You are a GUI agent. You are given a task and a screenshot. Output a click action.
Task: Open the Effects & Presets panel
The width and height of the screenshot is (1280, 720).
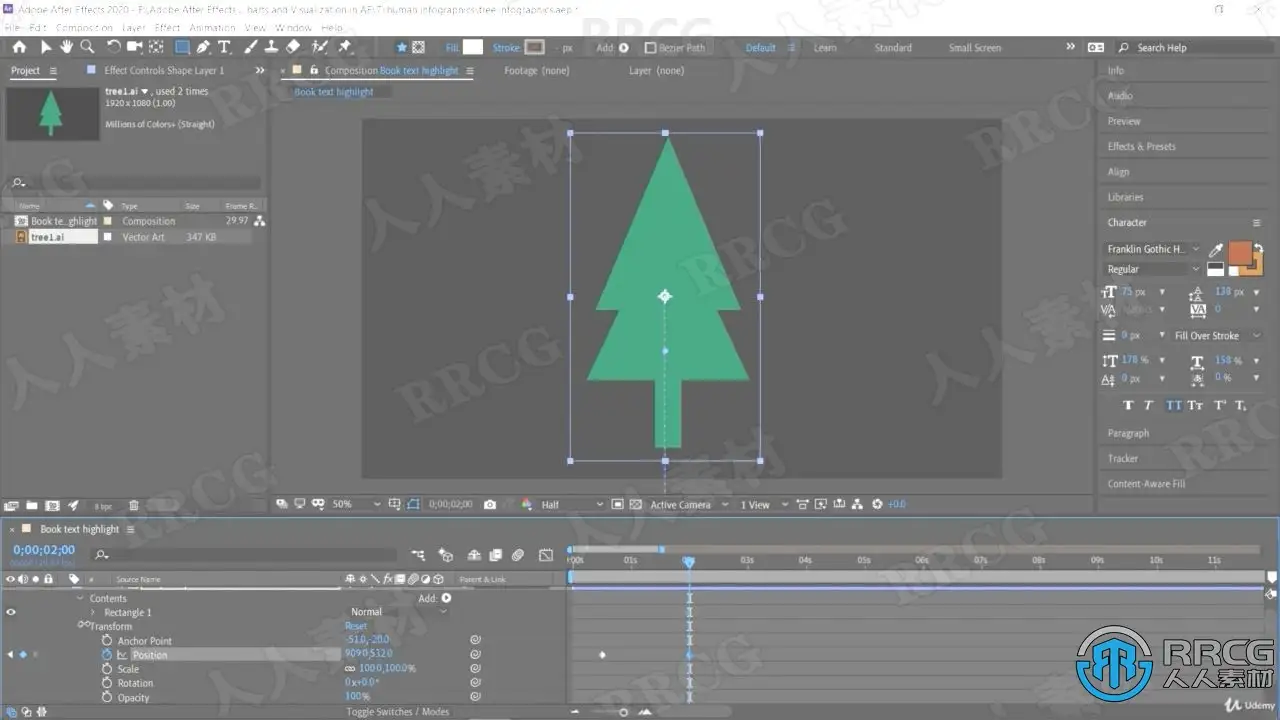[1141, 146]
